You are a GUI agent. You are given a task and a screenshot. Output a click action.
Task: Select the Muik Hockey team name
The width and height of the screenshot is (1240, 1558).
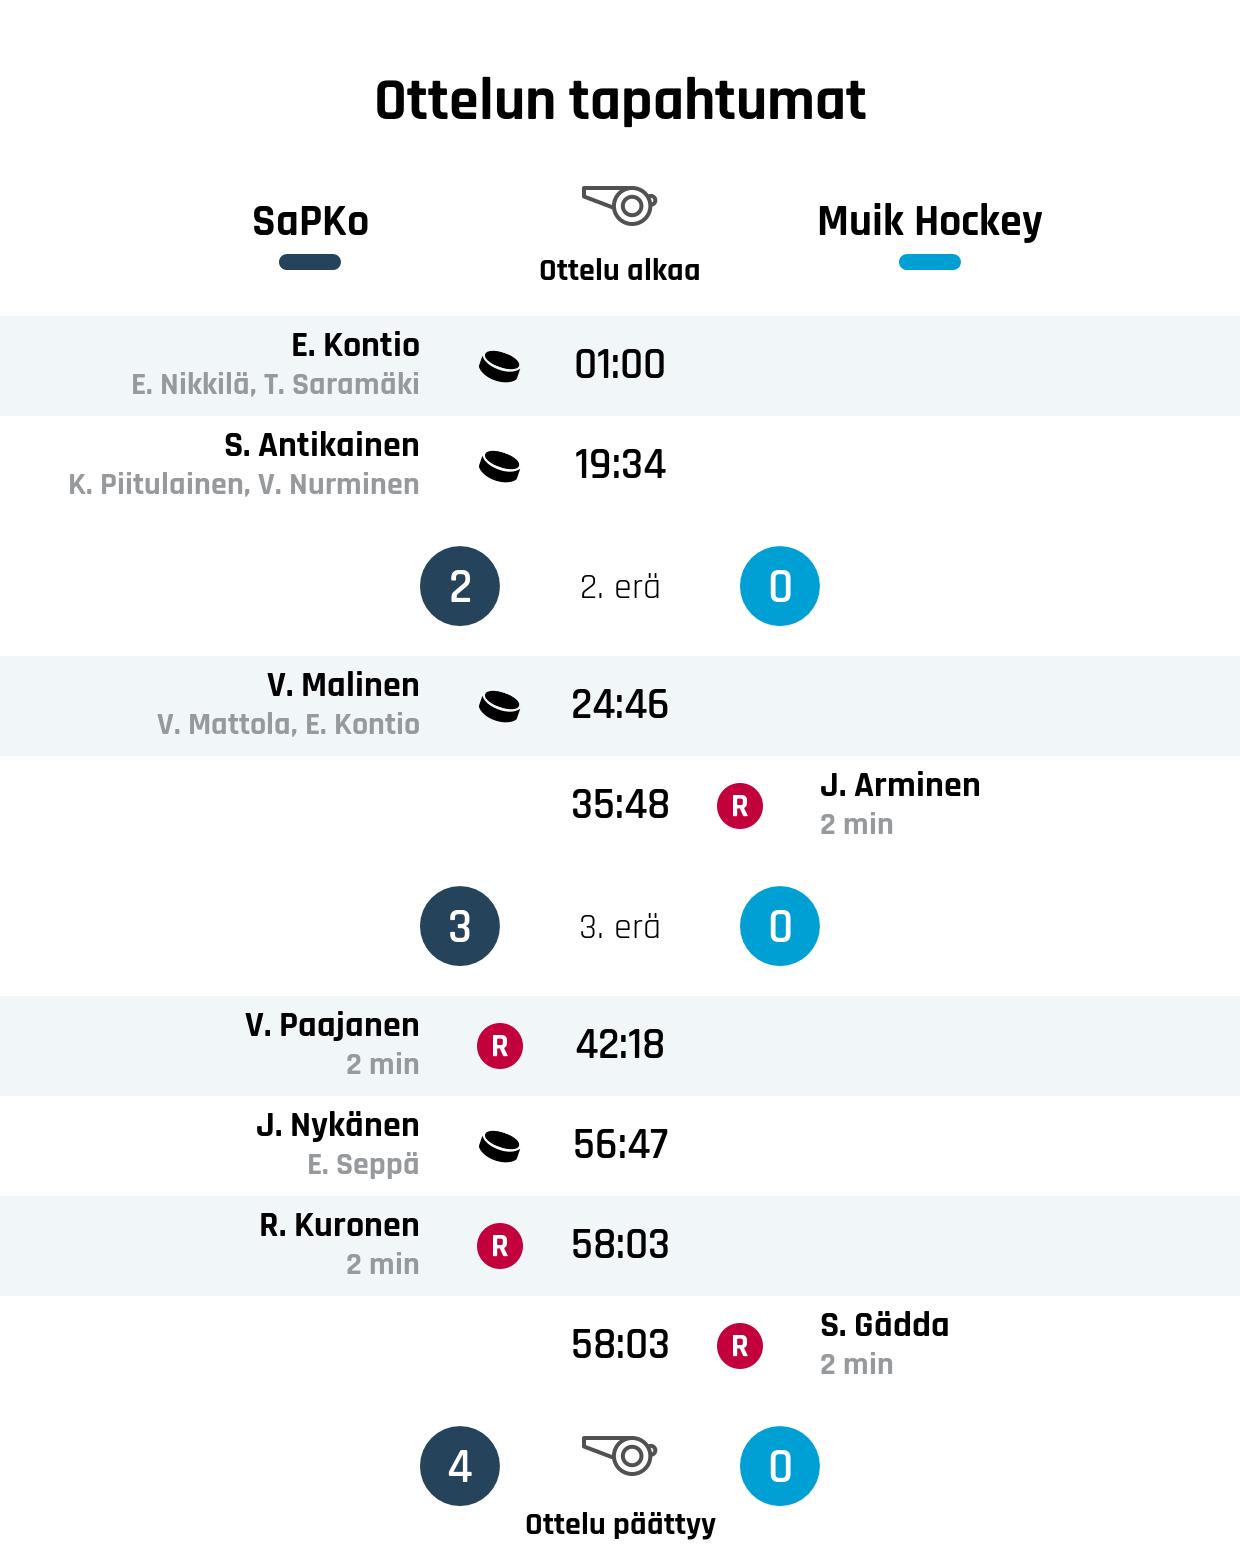coord(930,221)
